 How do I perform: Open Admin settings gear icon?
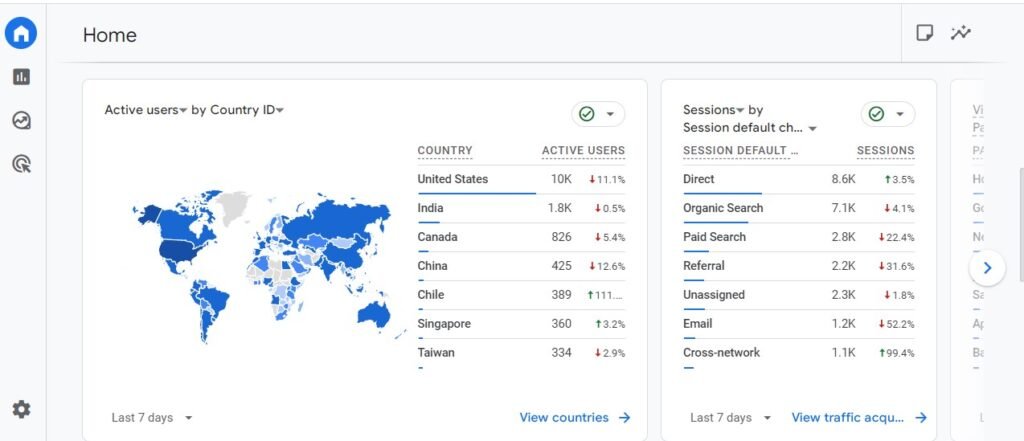pos(22,410)
